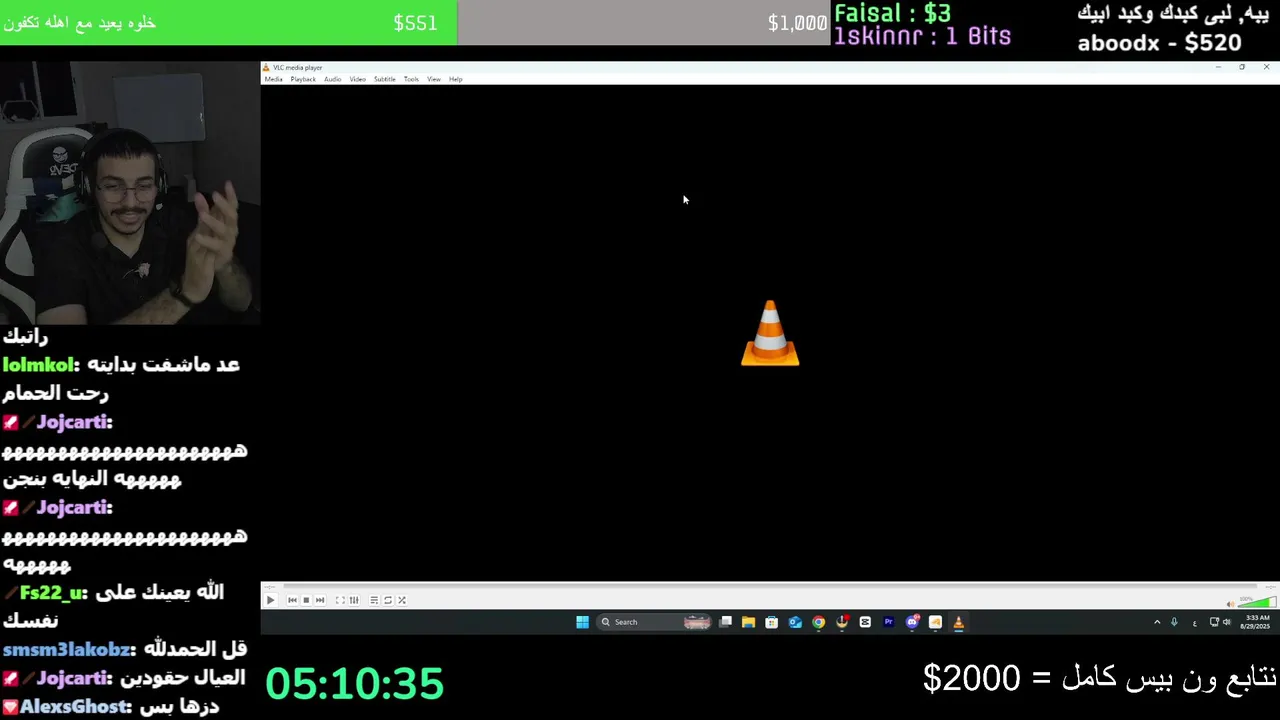Open Google Chrome from the taskbar

tap(818, 622)
